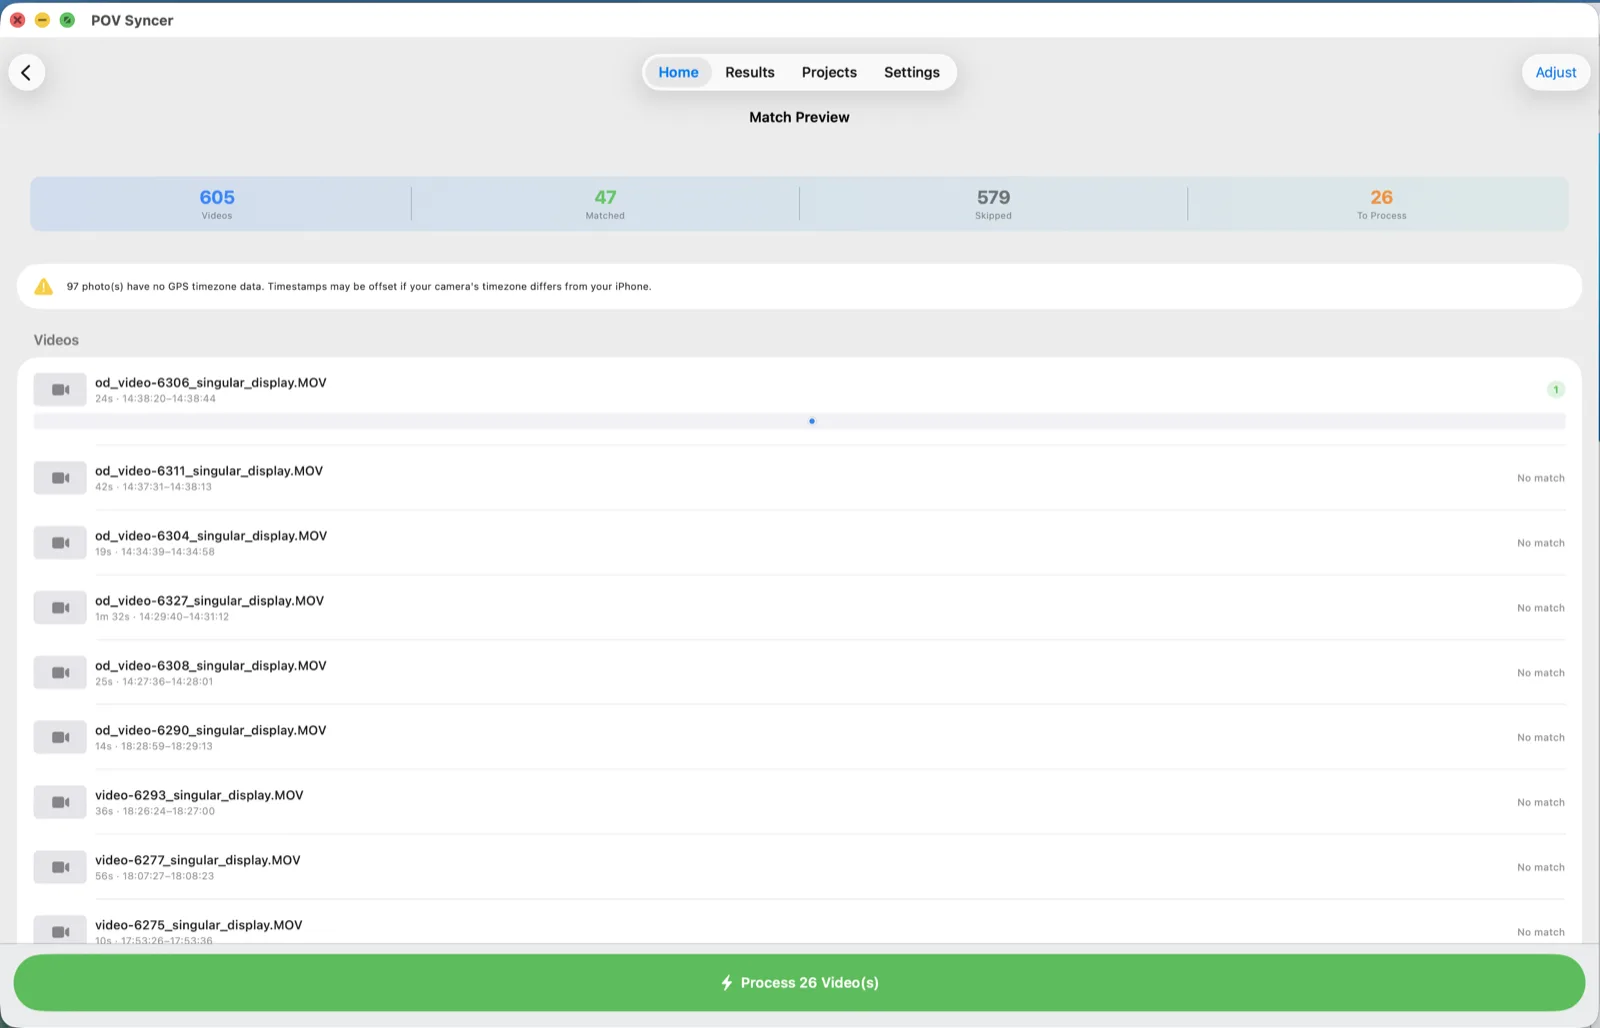Select od_video-6304_singular_display.MOV filename
Viewport: 1600px width, 1028px height.
click(x=211, y=536)
